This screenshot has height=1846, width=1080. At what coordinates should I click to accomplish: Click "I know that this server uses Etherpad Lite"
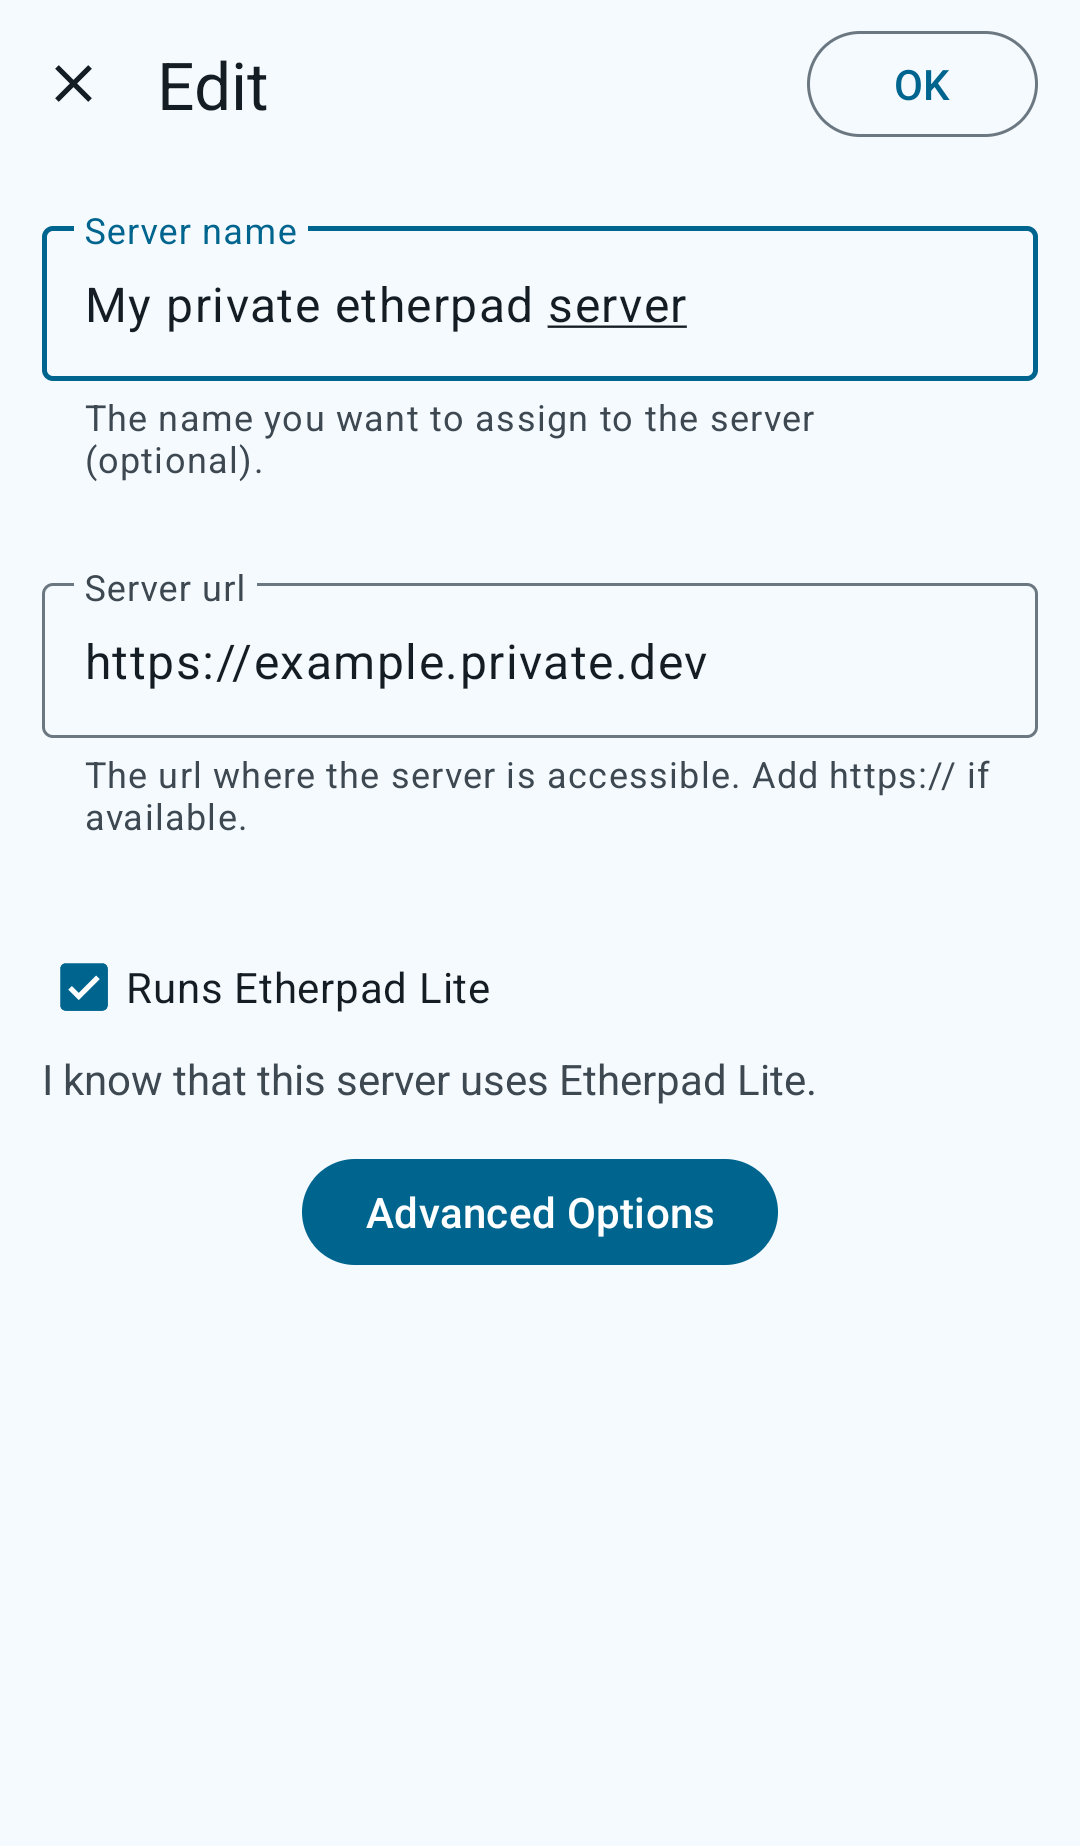tap(429, 1081)
